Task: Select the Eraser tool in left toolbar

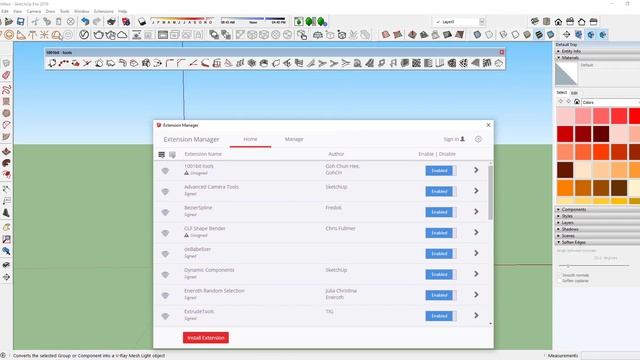Action: [6, 76]
